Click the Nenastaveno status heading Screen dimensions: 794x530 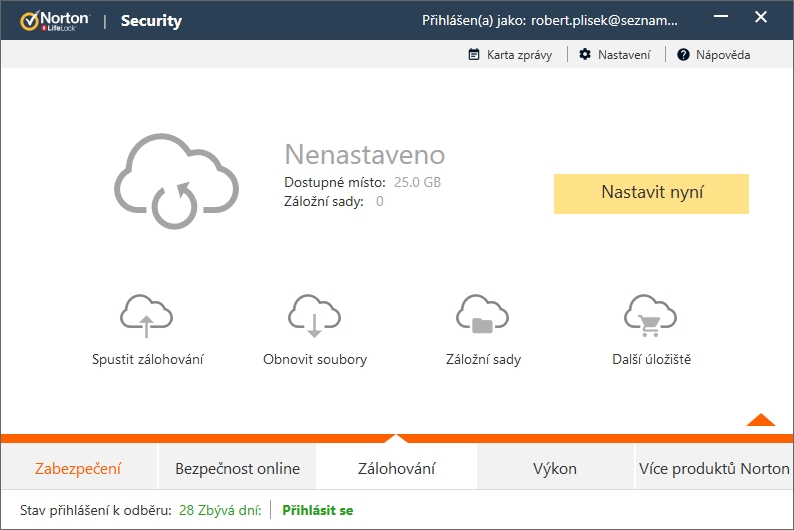pos(364,154)
